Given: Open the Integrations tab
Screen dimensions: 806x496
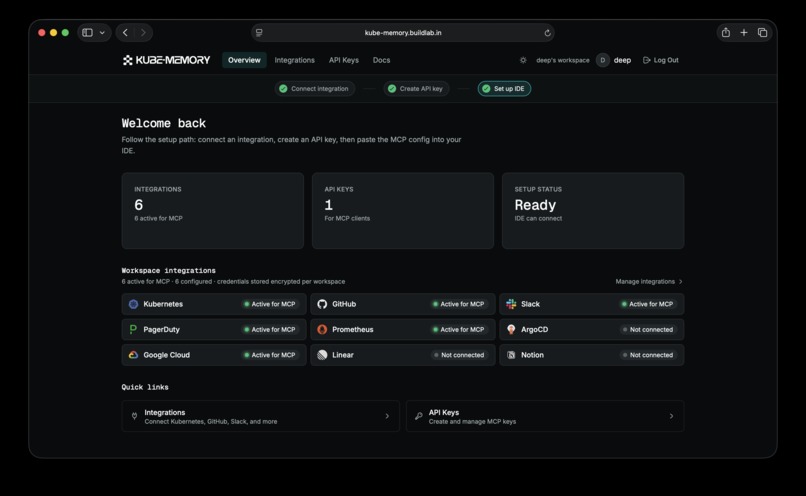Looking at the screenshot, I should 295,60.
